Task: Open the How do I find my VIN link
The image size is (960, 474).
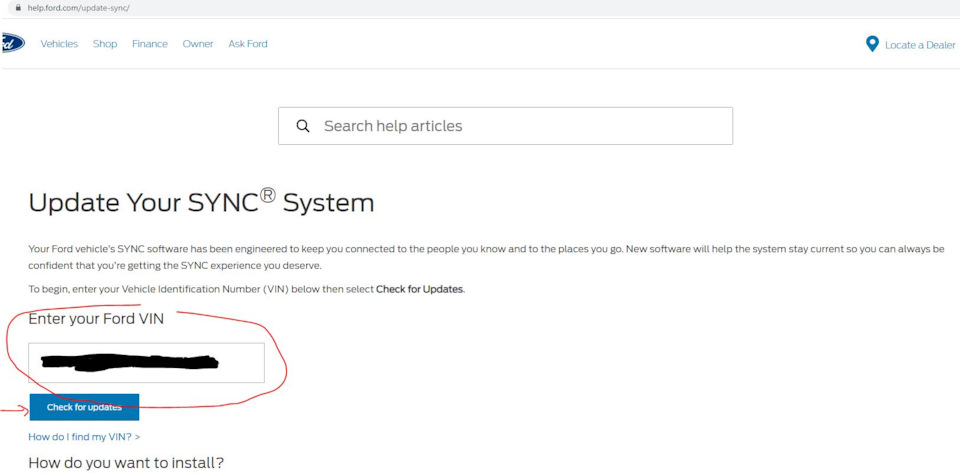Action: tap(84, 437)
